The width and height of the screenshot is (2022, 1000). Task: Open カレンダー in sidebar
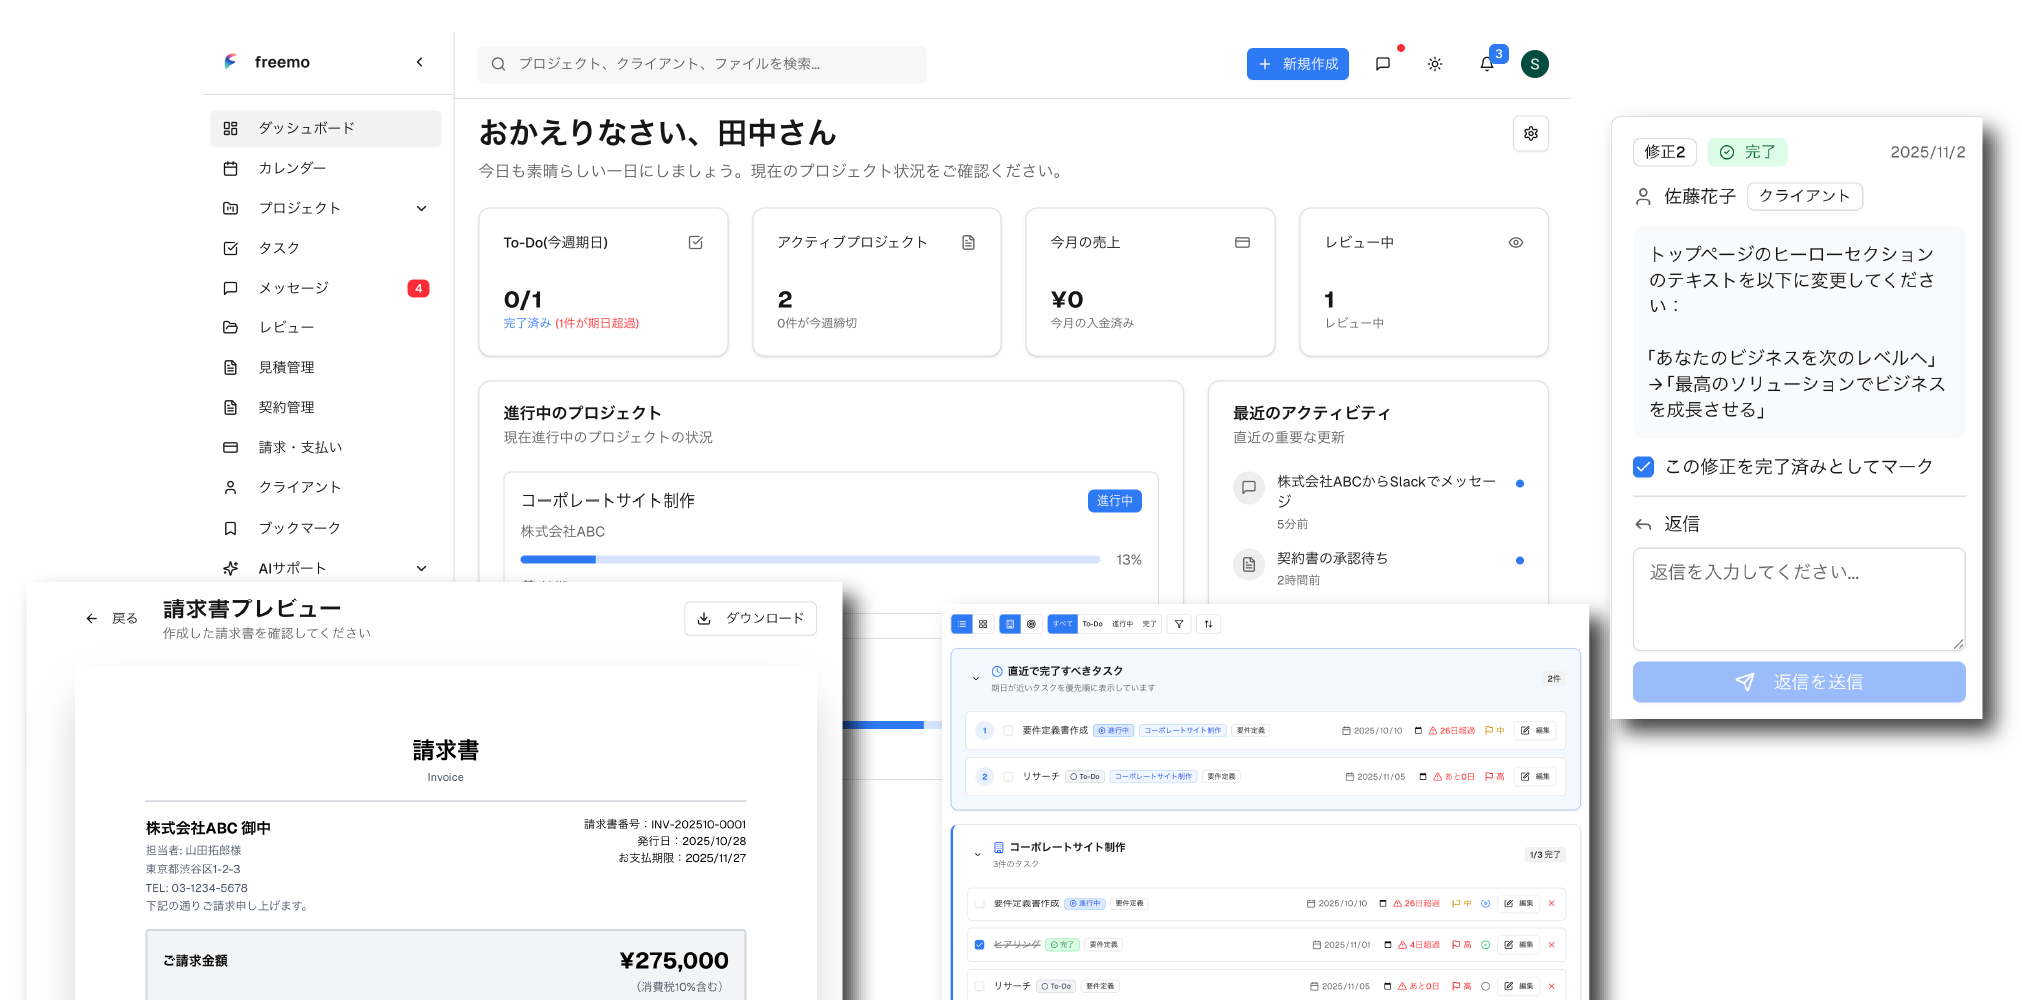point(325,168)
